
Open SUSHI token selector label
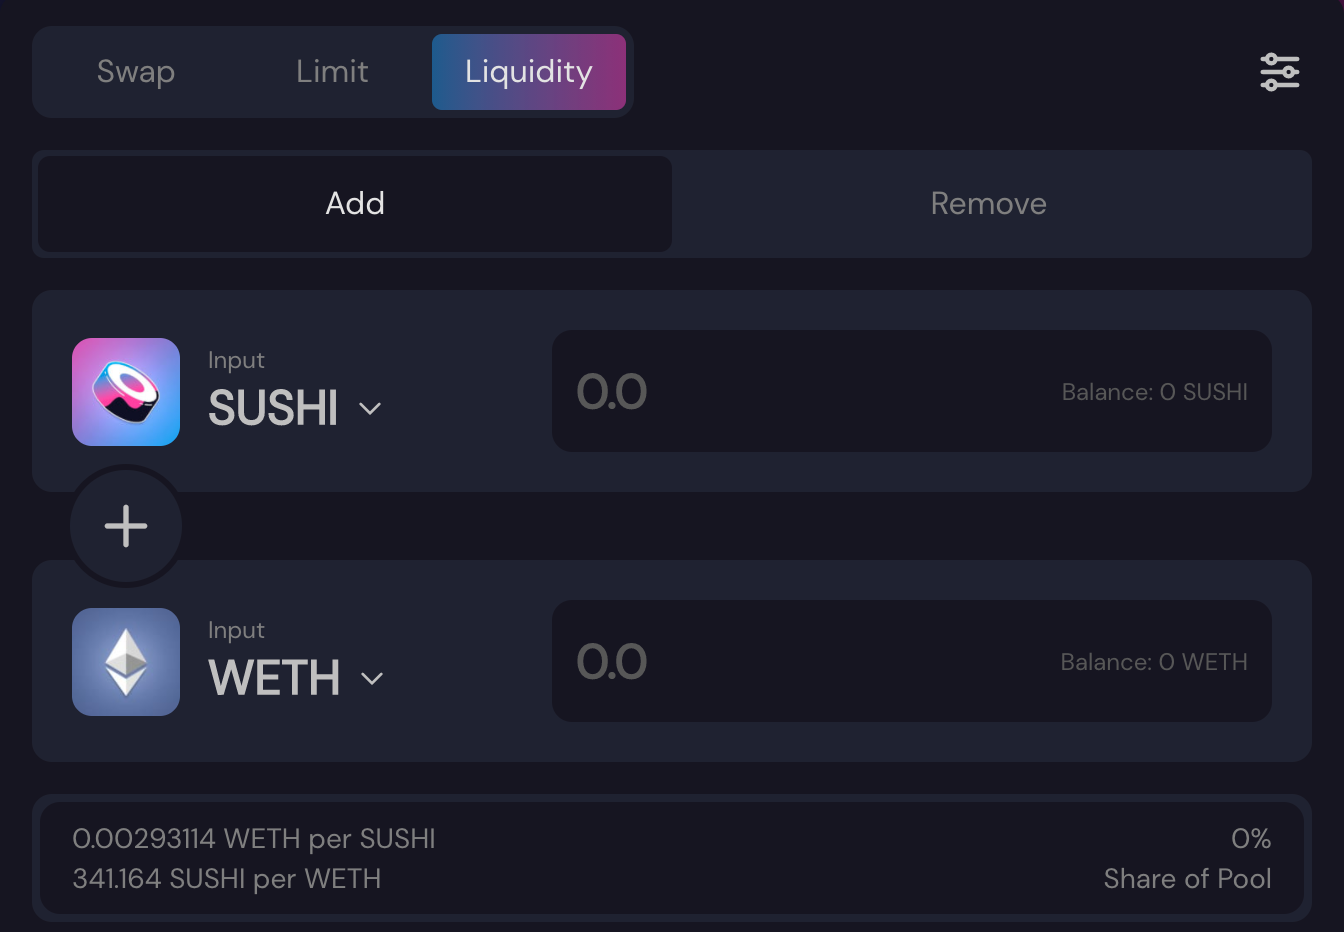[x=273, y=408]
